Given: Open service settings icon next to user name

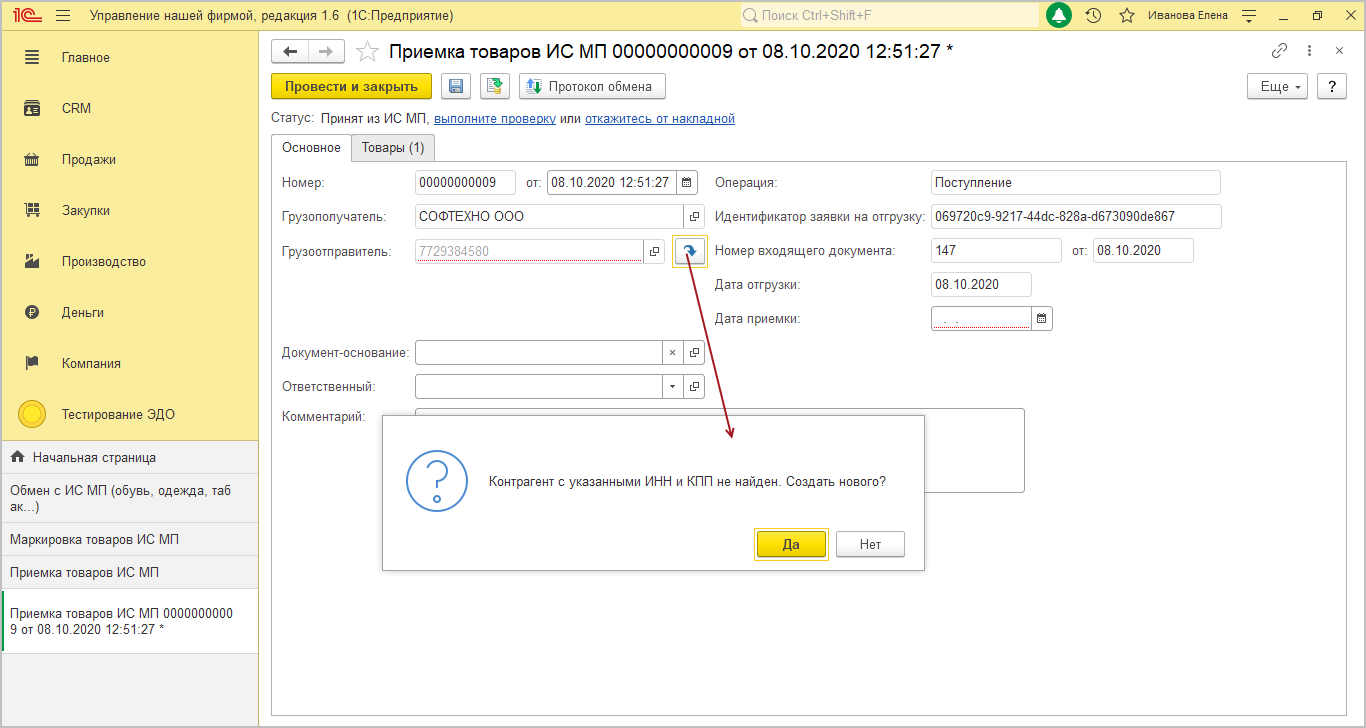Looking at the screenshot, I should coord(1248,16).
